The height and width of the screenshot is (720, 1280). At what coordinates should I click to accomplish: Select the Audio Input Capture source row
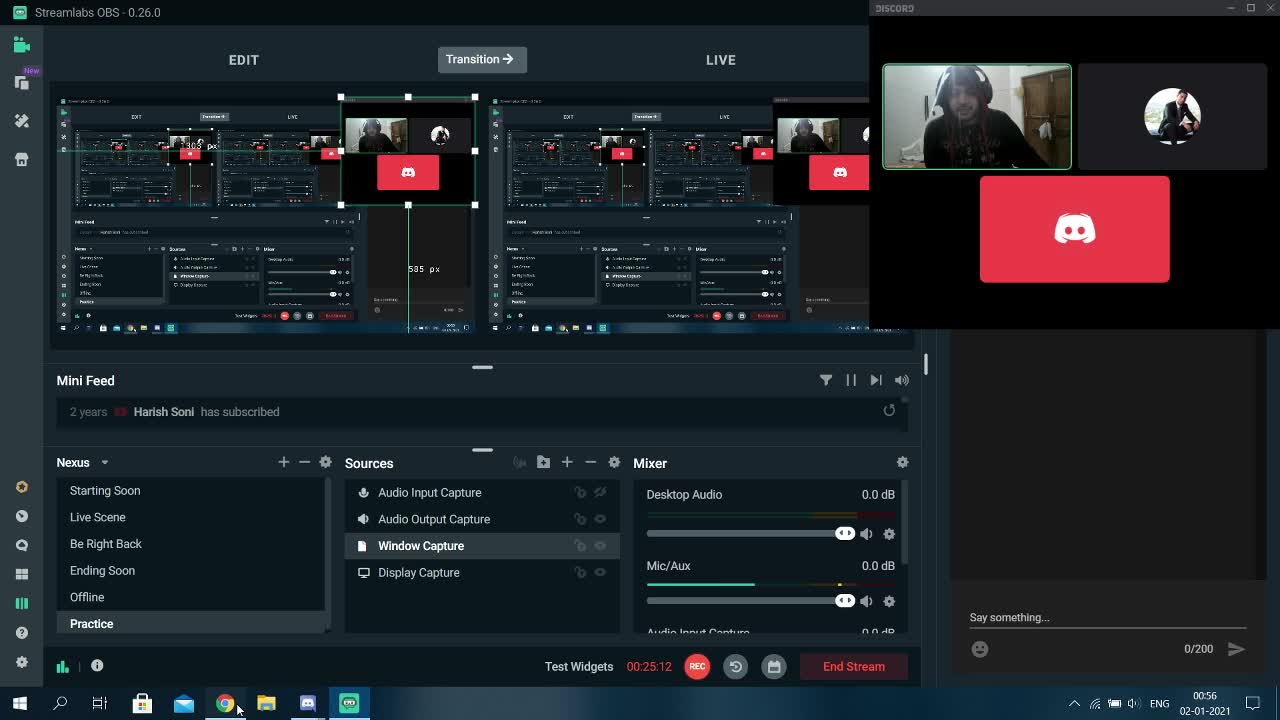click(483, 492)
